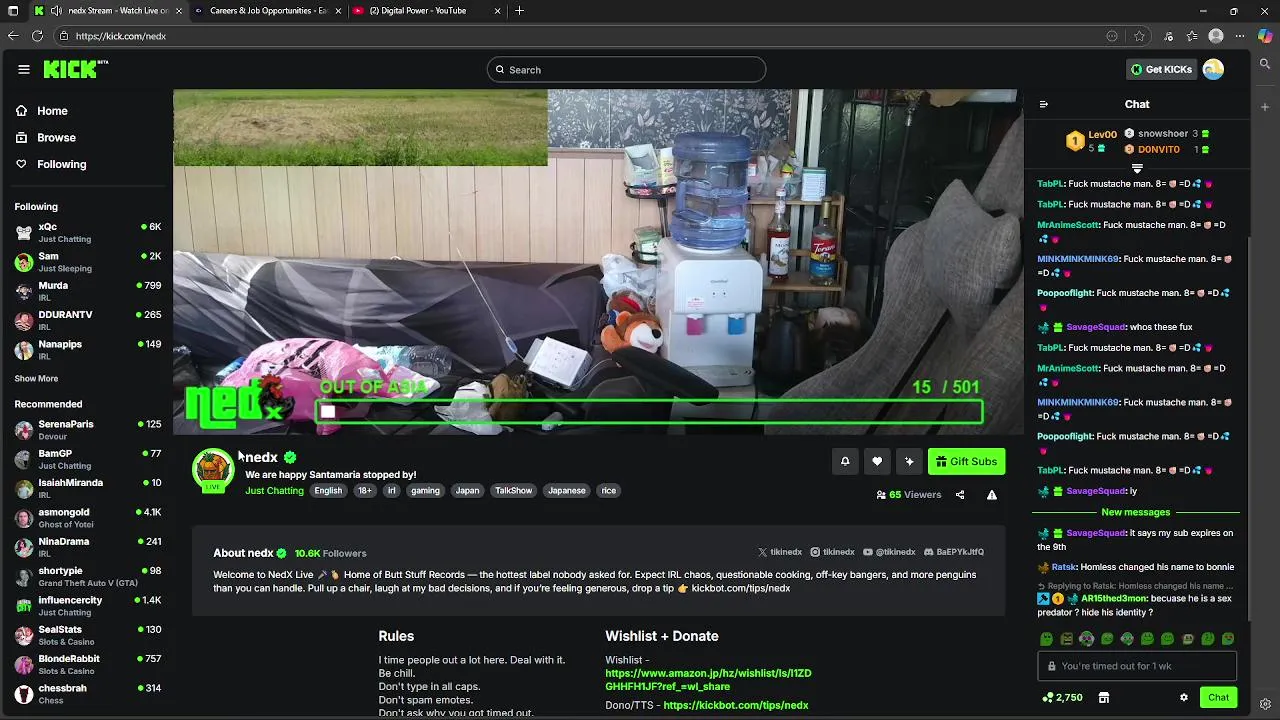Share the nedx stream
This screenshot has width=1280, height=720.
click(960, 494)
